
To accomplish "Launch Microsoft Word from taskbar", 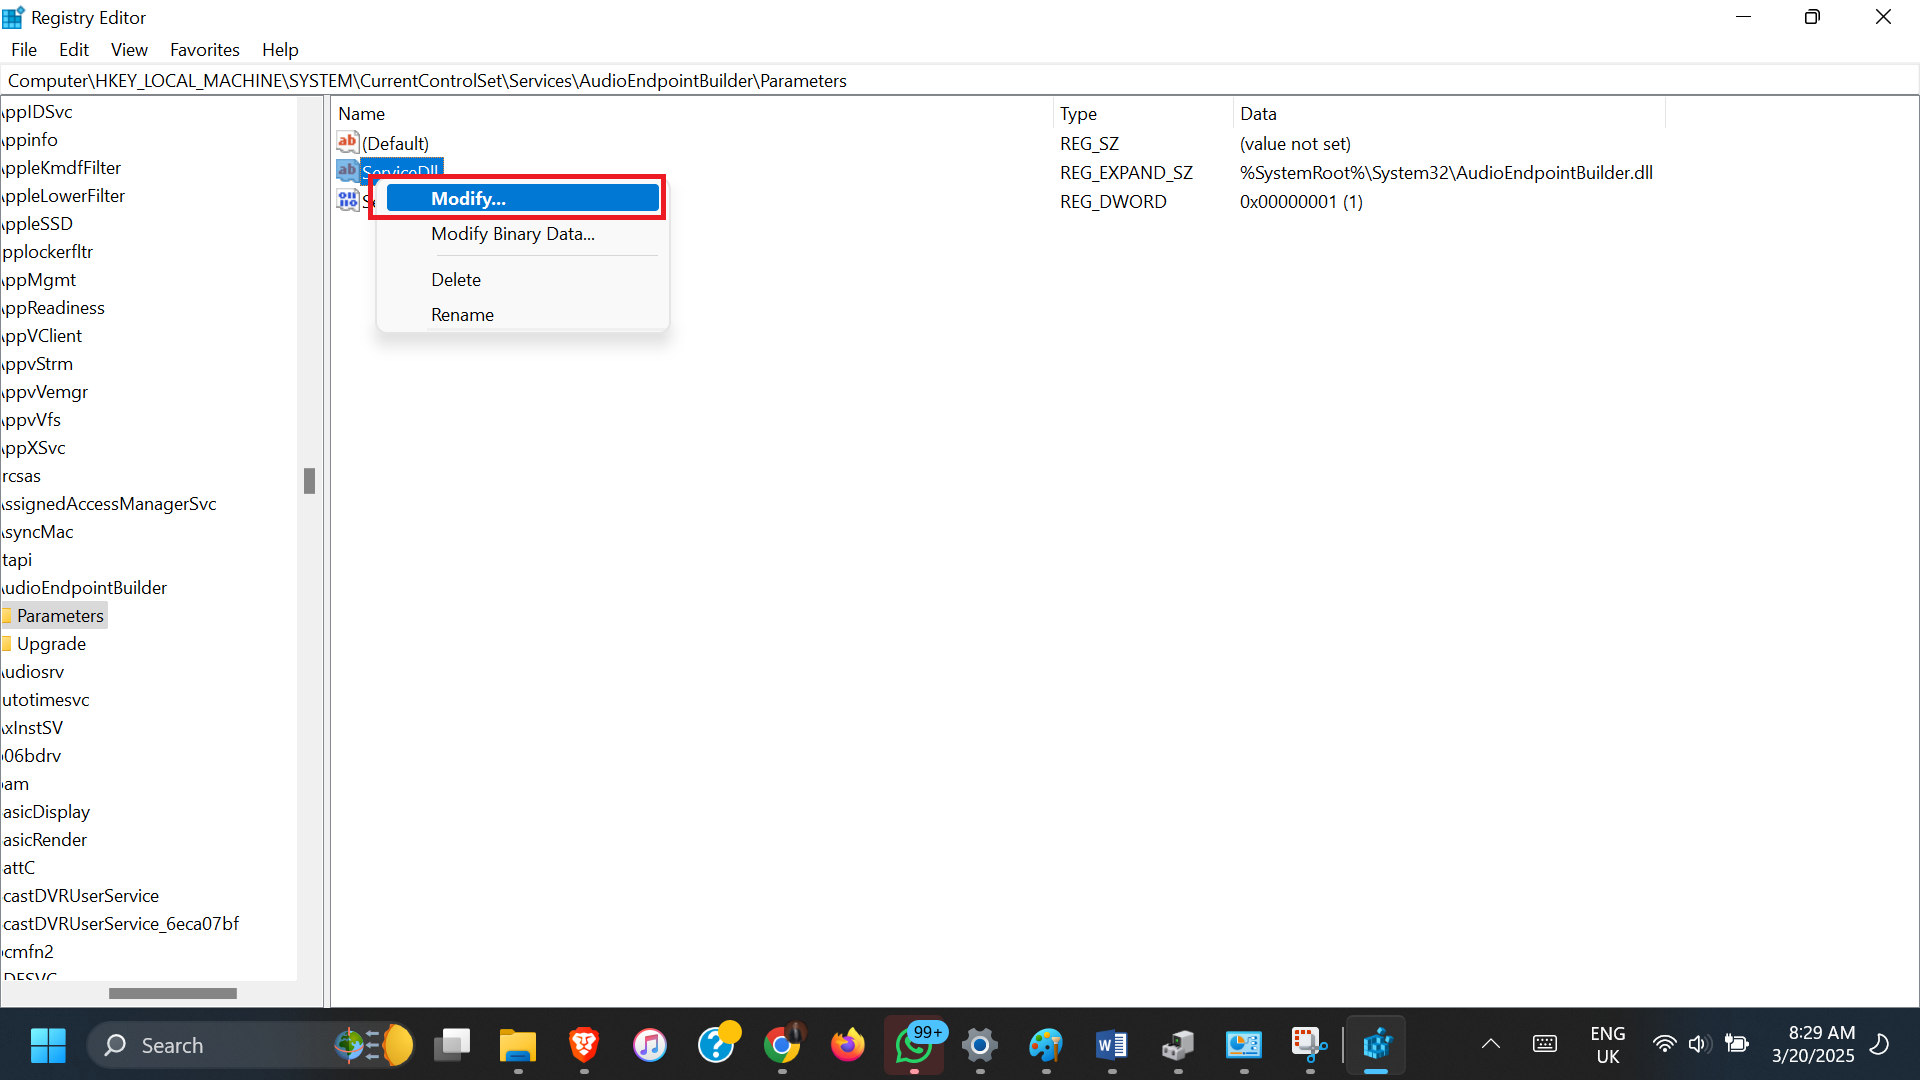I will click(x=1111, y=1045).
